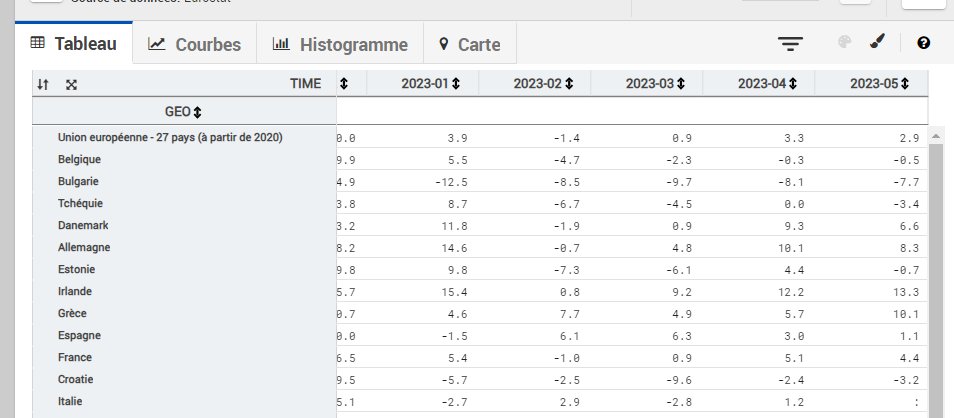Viewport: 954px width, 418px height.
Task: Click the swap rows and columns icon
Action: click(x=42, y=84)
